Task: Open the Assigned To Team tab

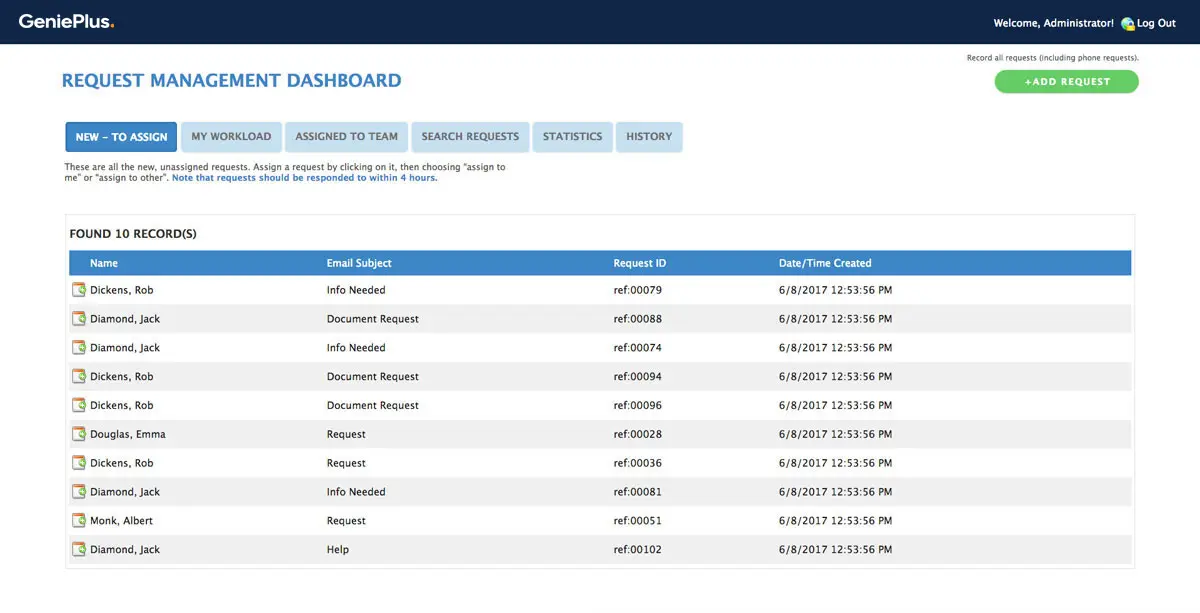Action: [x=346, y=137]
